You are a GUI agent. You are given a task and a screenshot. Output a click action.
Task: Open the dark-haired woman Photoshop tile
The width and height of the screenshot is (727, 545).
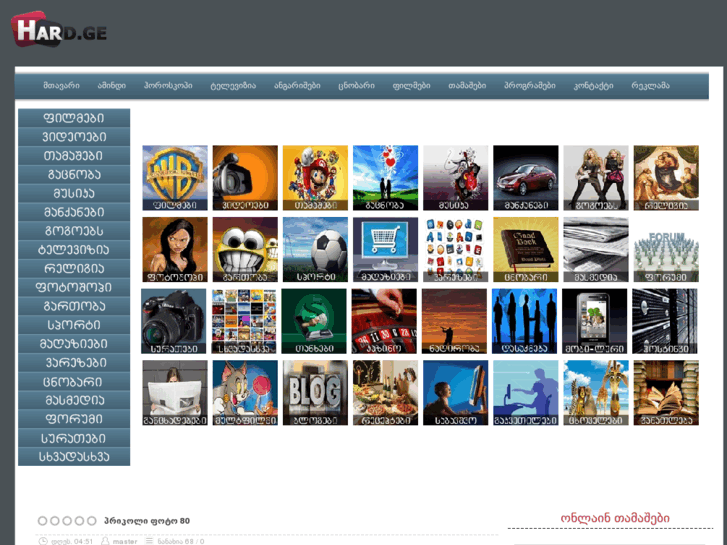click(175, 250)
